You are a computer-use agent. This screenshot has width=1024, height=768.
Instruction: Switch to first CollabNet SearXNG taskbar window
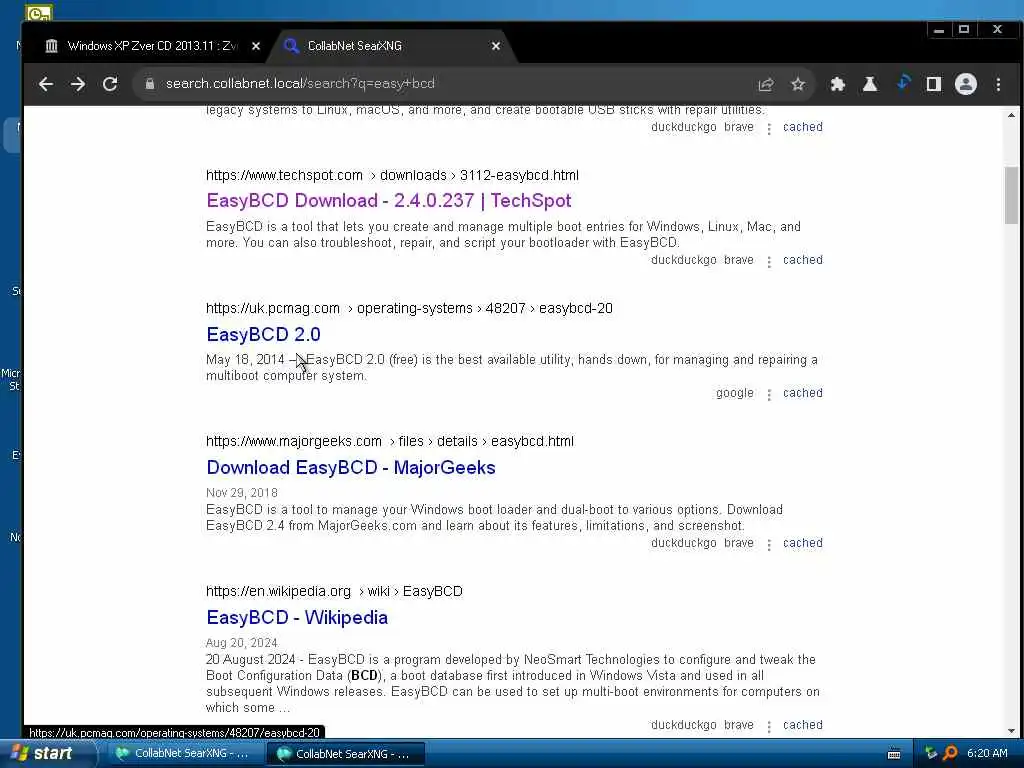[183, 754]
